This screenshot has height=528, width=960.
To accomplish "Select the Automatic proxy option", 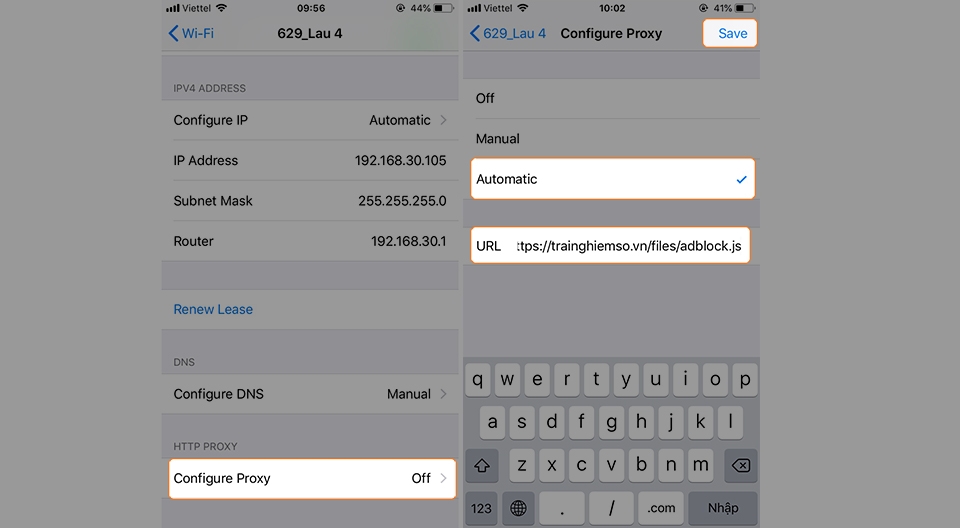I will [x=613, y=179].
